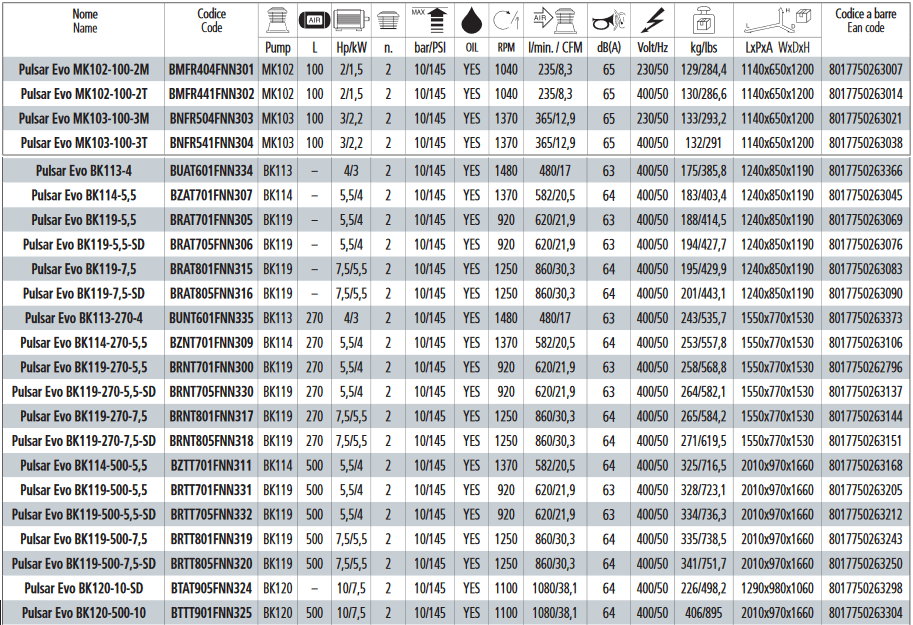
Task: Click the "Codice a barre Ean code" header
Action: (865, 20)
